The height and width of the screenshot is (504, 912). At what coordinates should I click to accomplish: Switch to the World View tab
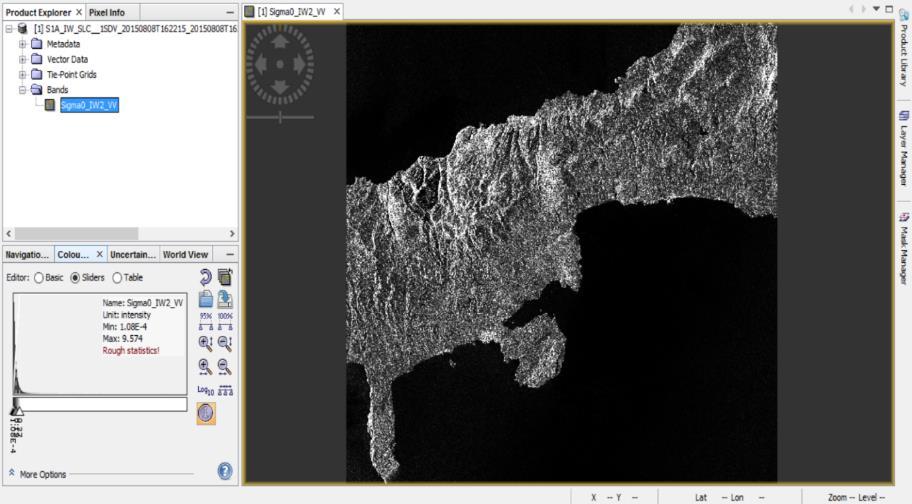click(186, 255)
